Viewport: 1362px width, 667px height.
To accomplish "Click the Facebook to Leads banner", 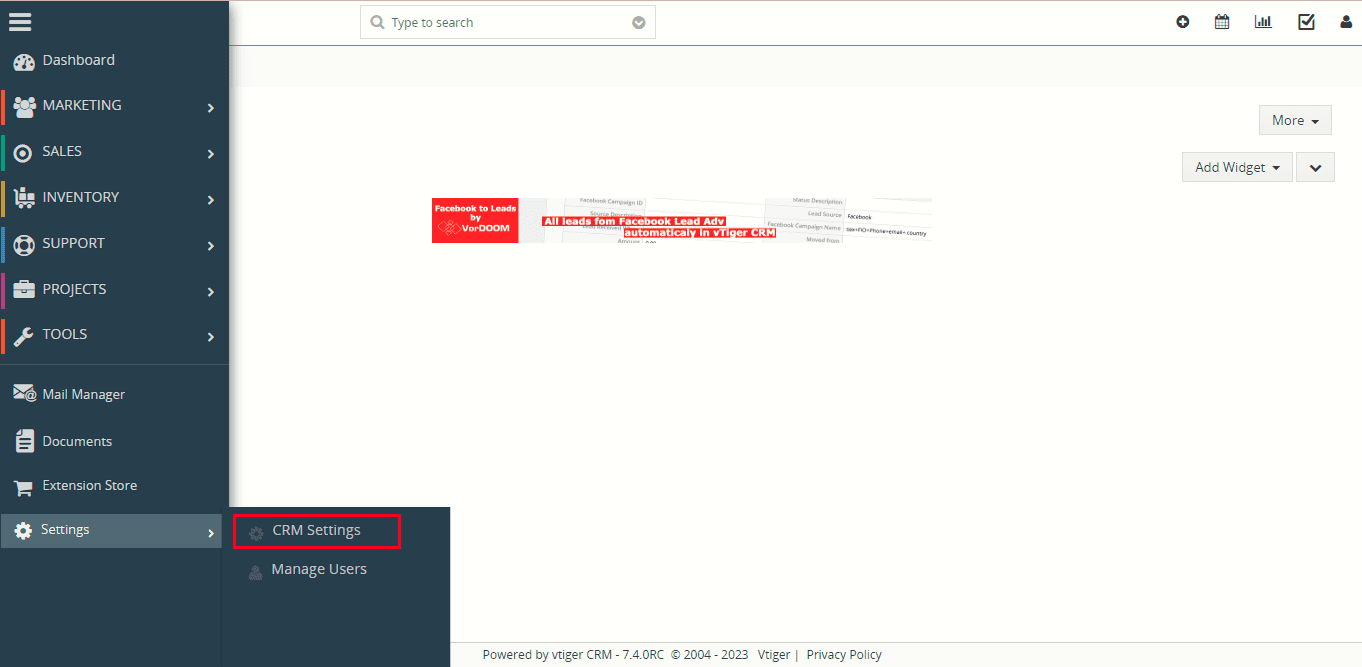I will click(x=681, y=220).
